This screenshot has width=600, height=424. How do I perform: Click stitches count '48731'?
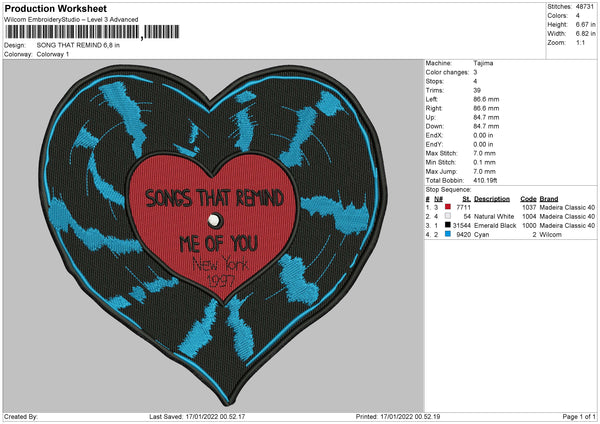click(585, 7)
